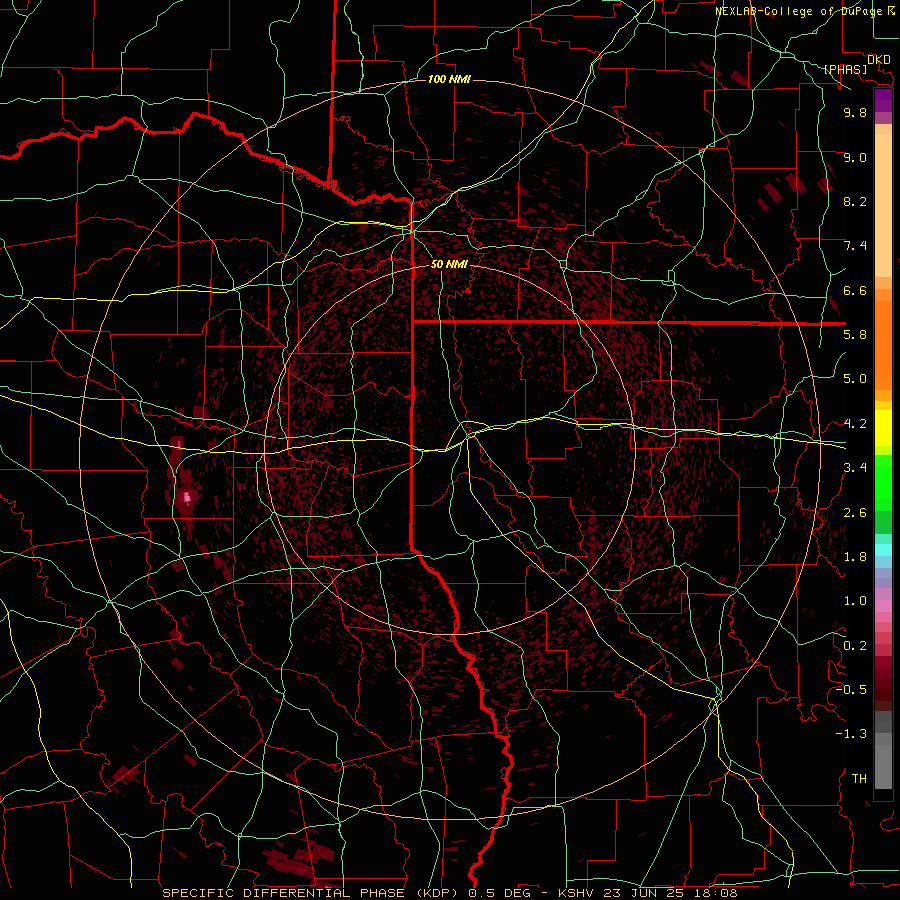Click the 4.2 value on the color scale

tap(855, 424)
